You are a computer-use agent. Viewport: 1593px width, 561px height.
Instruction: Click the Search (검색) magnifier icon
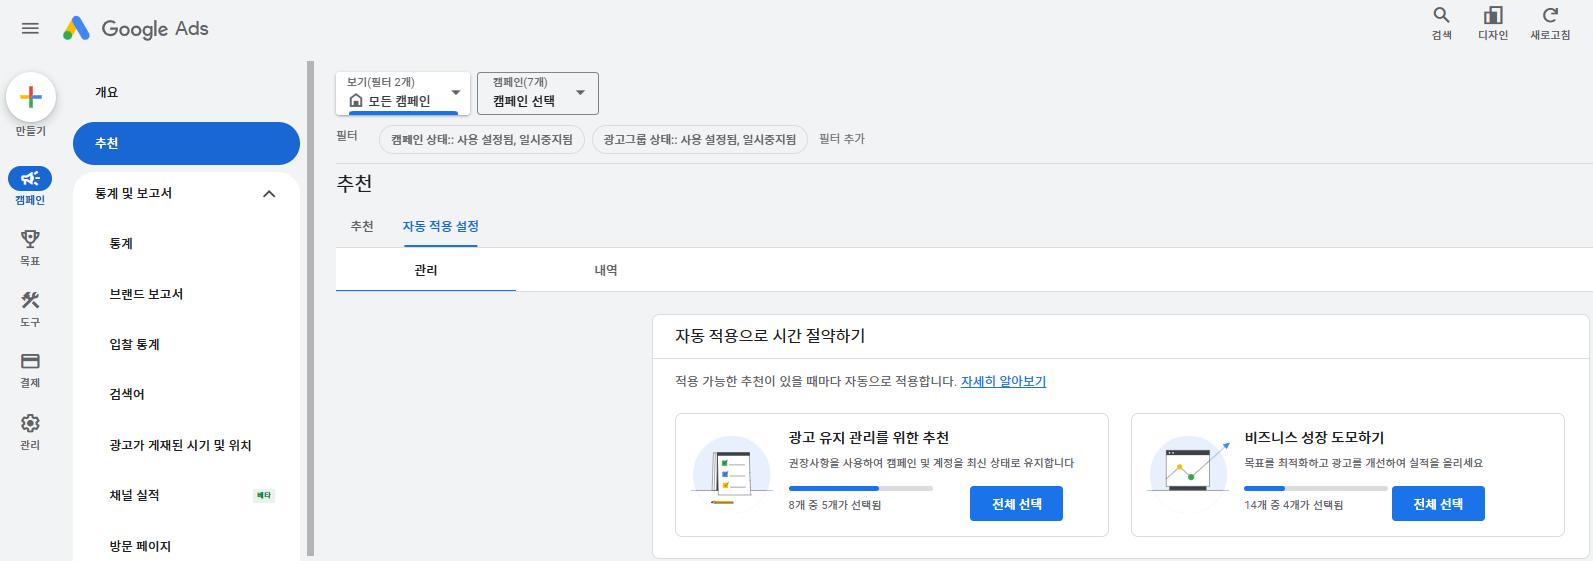click(1441, 16)
